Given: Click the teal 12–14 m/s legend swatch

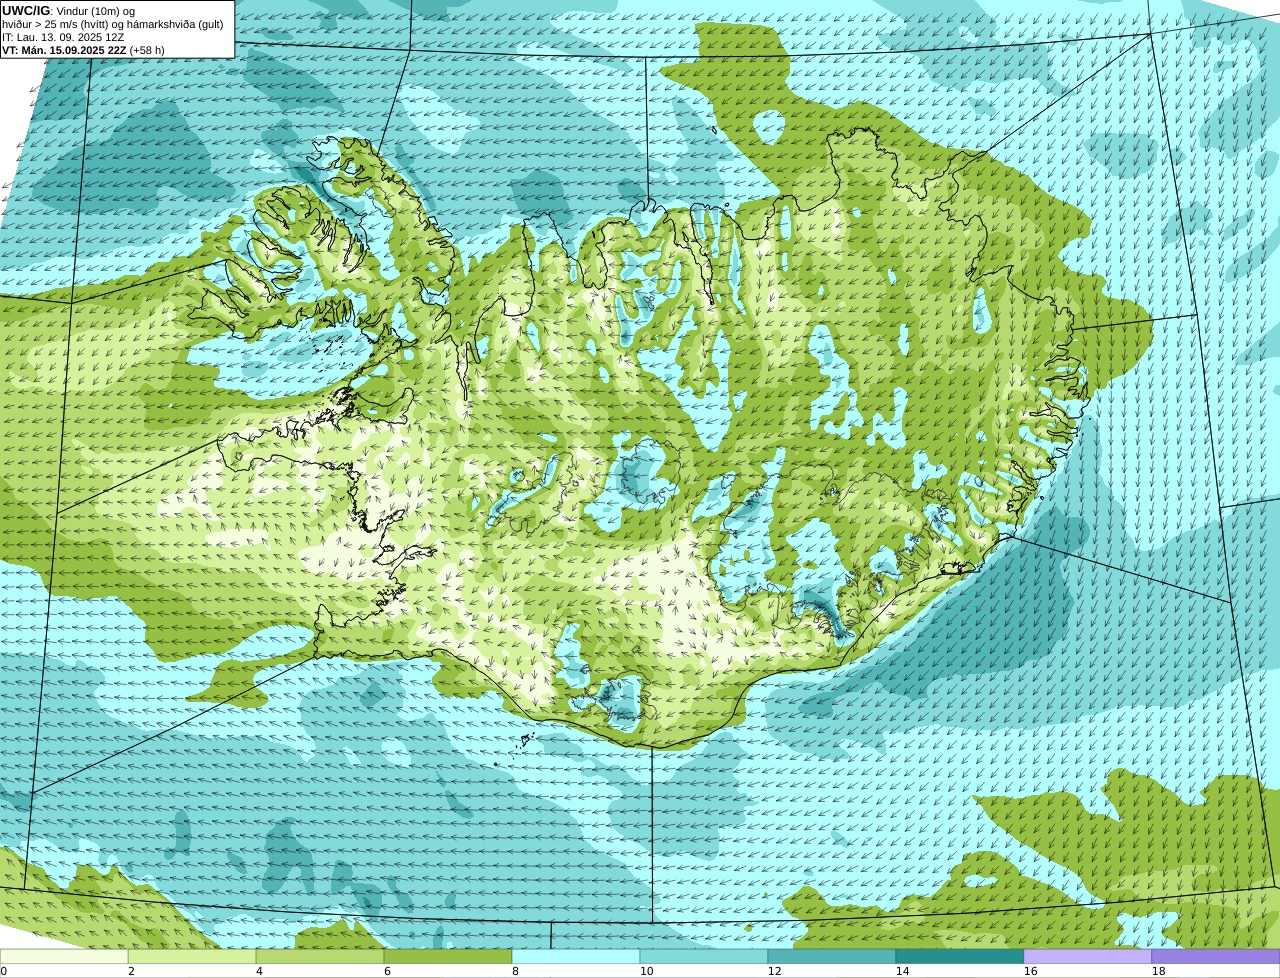Looking at the screenshot, I should 832,957.
